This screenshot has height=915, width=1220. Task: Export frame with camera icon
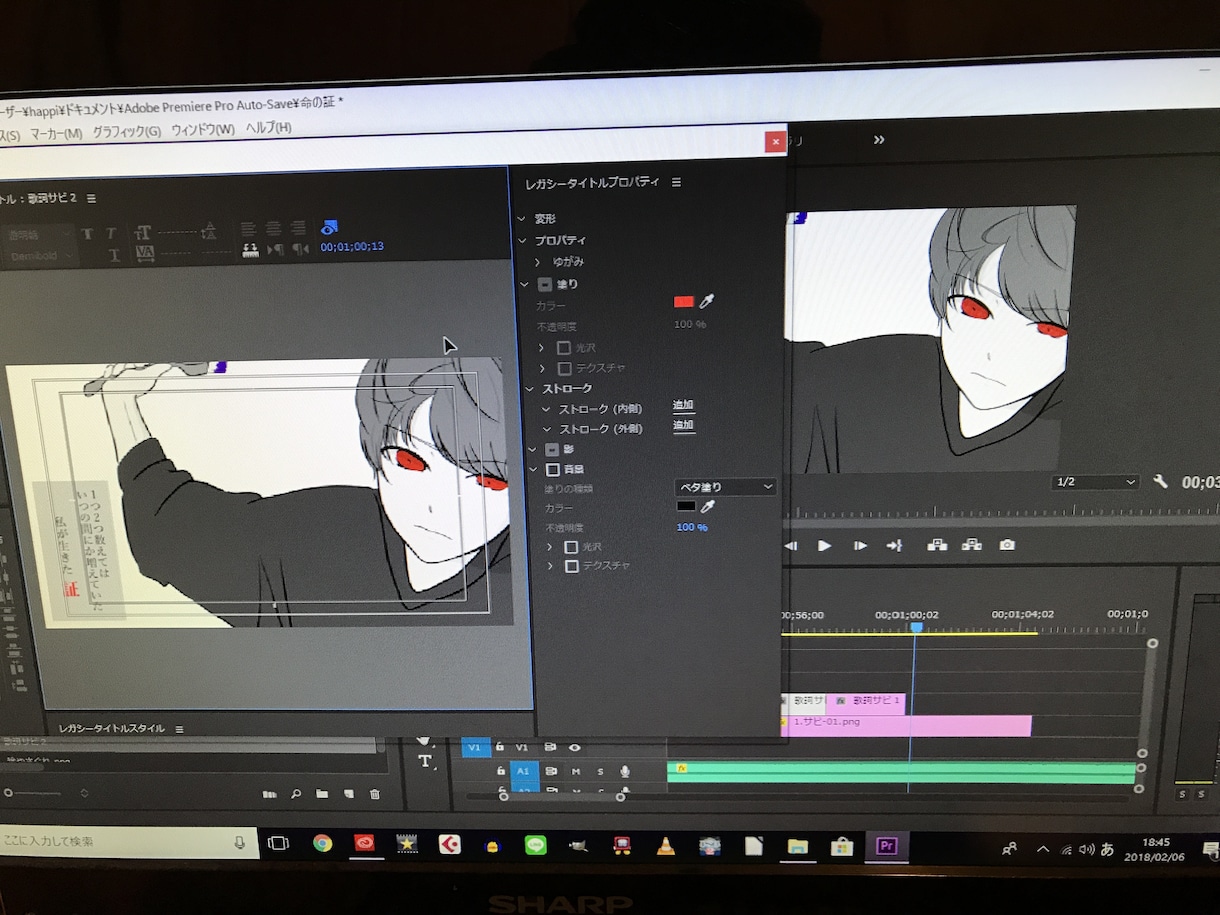coord(1007,545)
